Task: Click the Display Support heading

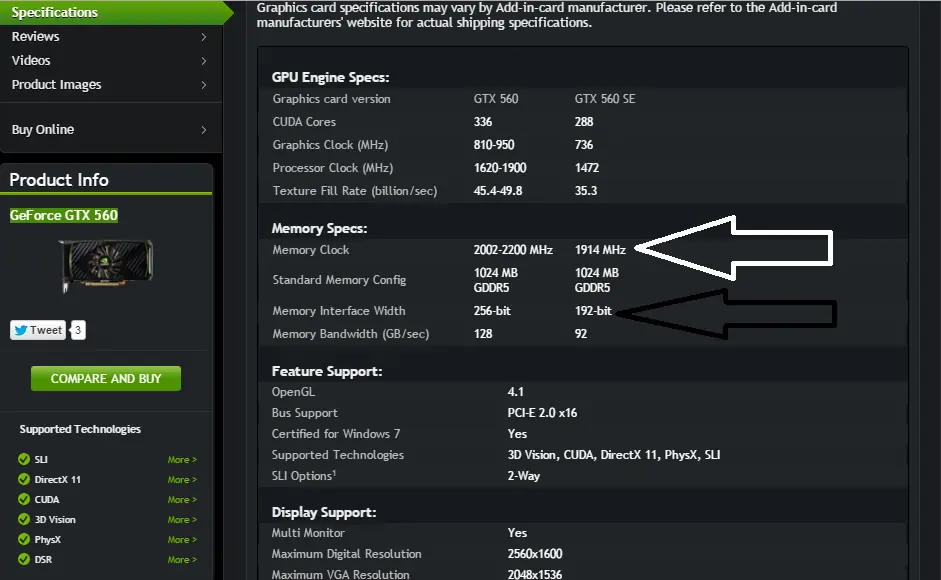Action: pyautogui.click(x=323, y=512)
